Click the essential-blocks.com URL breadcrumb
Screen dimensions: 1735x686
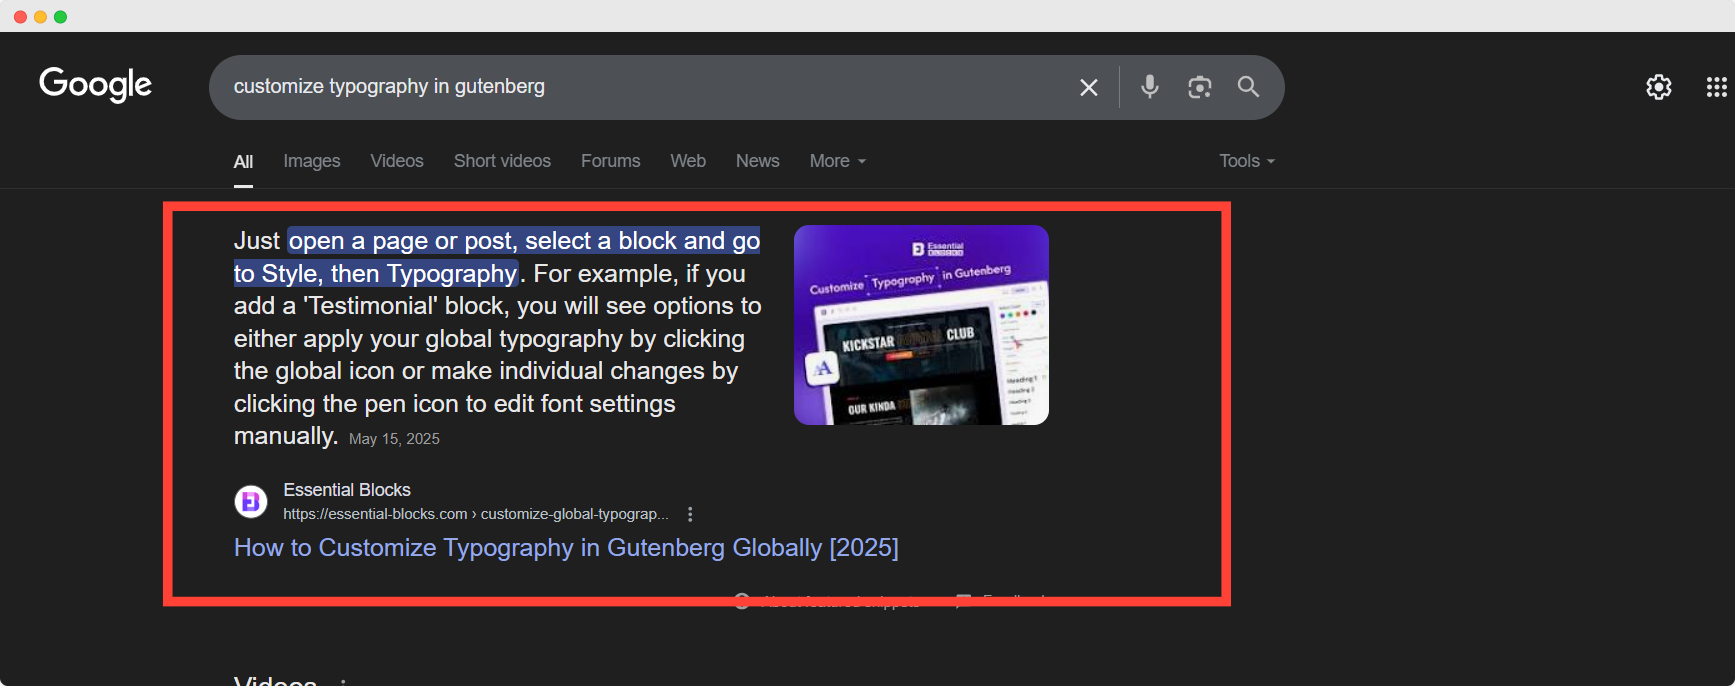[x=476, y=514]
